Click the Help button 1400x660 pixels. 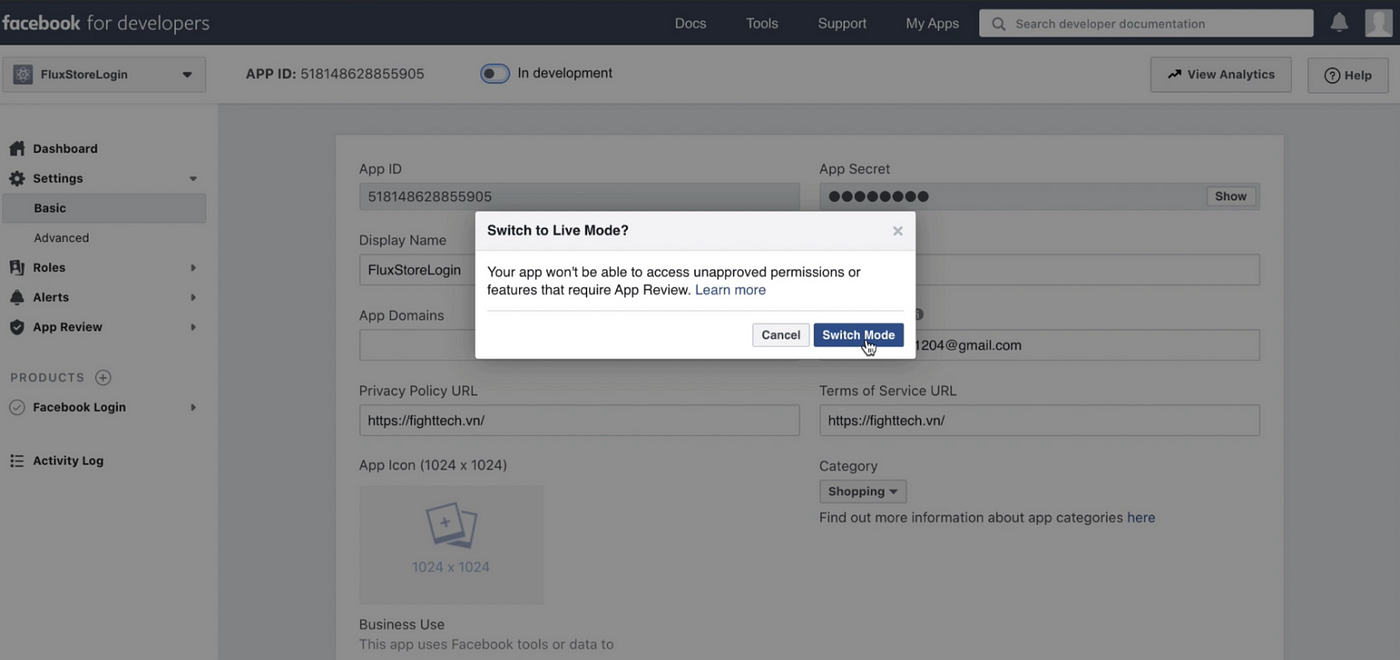[x=1347, y=75]
